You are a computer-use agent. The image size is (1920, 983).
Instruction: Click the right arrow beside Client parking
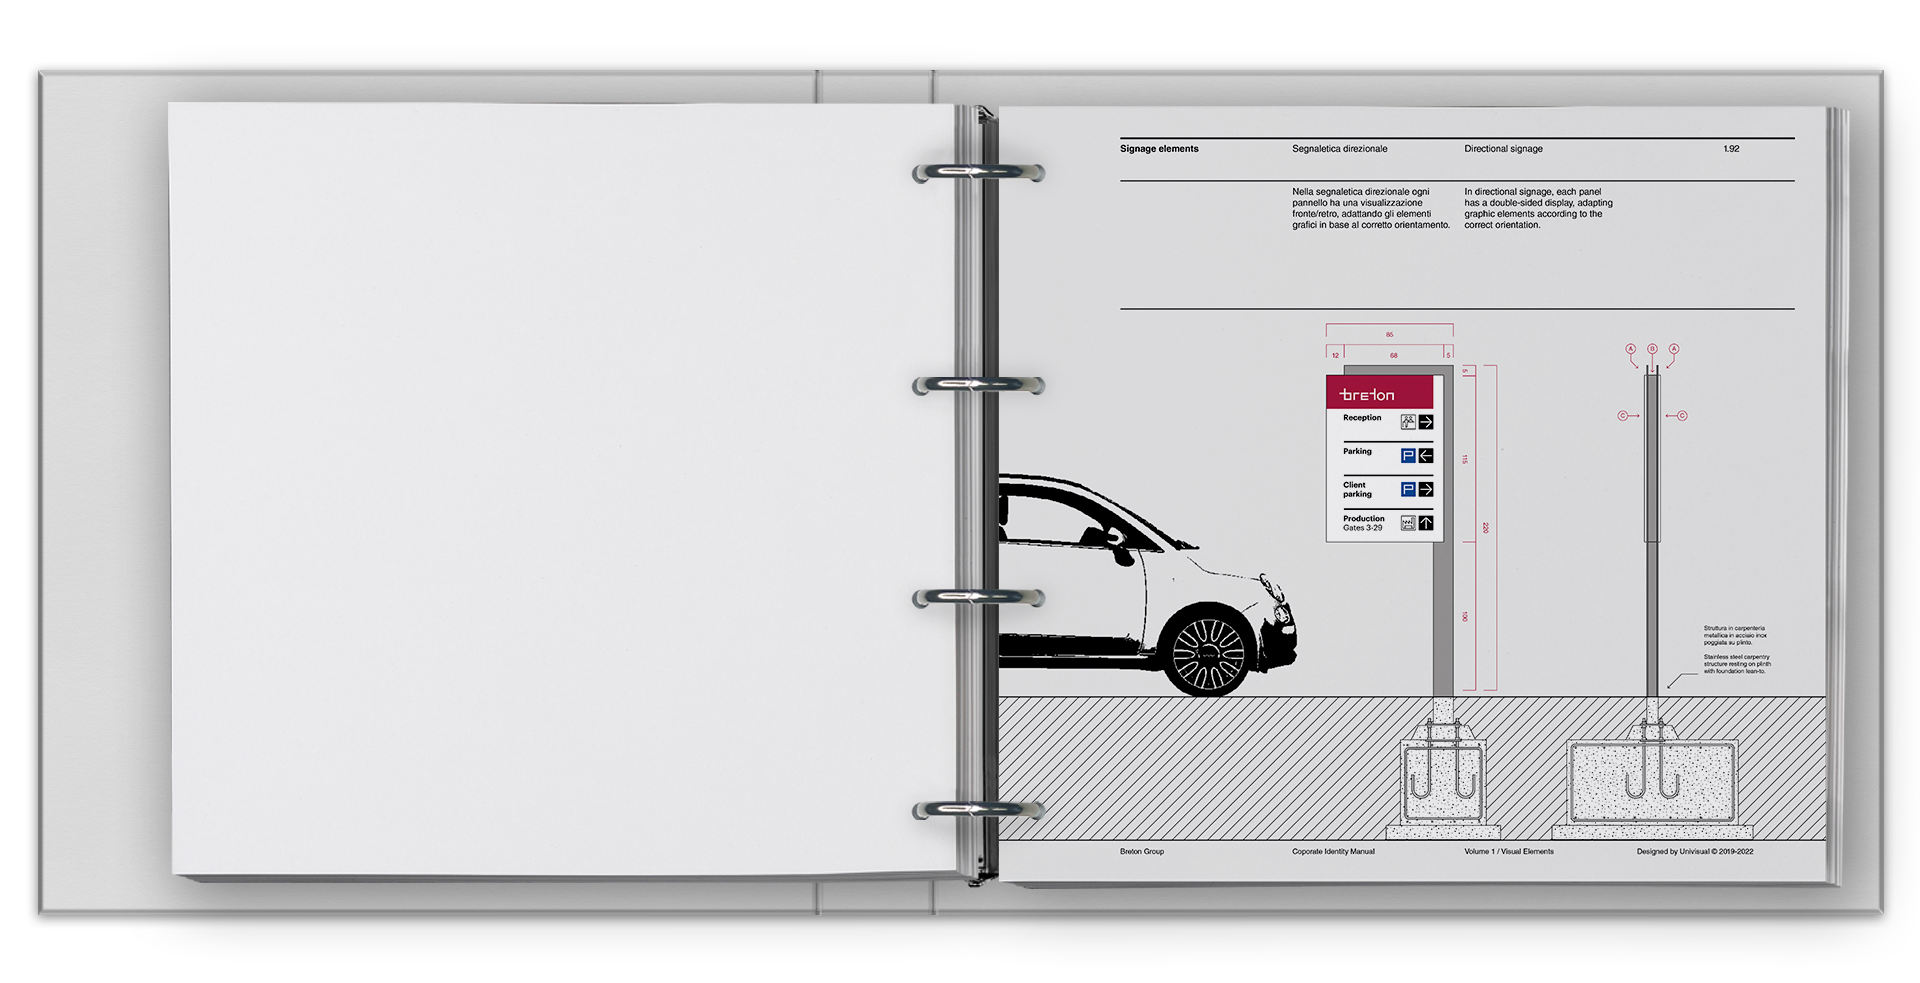1426,489
